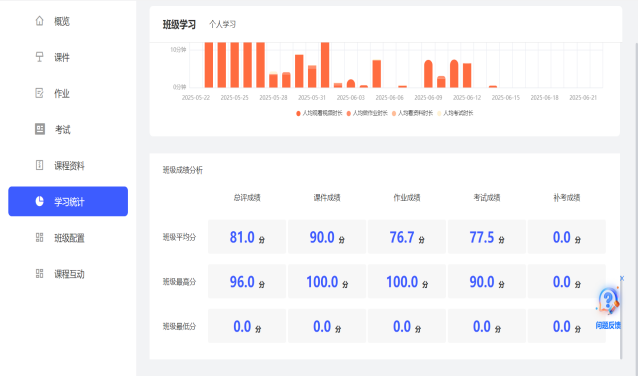Image resolution: width=638 pixels, height=376 pixels.
Task: Switch to the 班级学习 tab
Action: [179, 24]
